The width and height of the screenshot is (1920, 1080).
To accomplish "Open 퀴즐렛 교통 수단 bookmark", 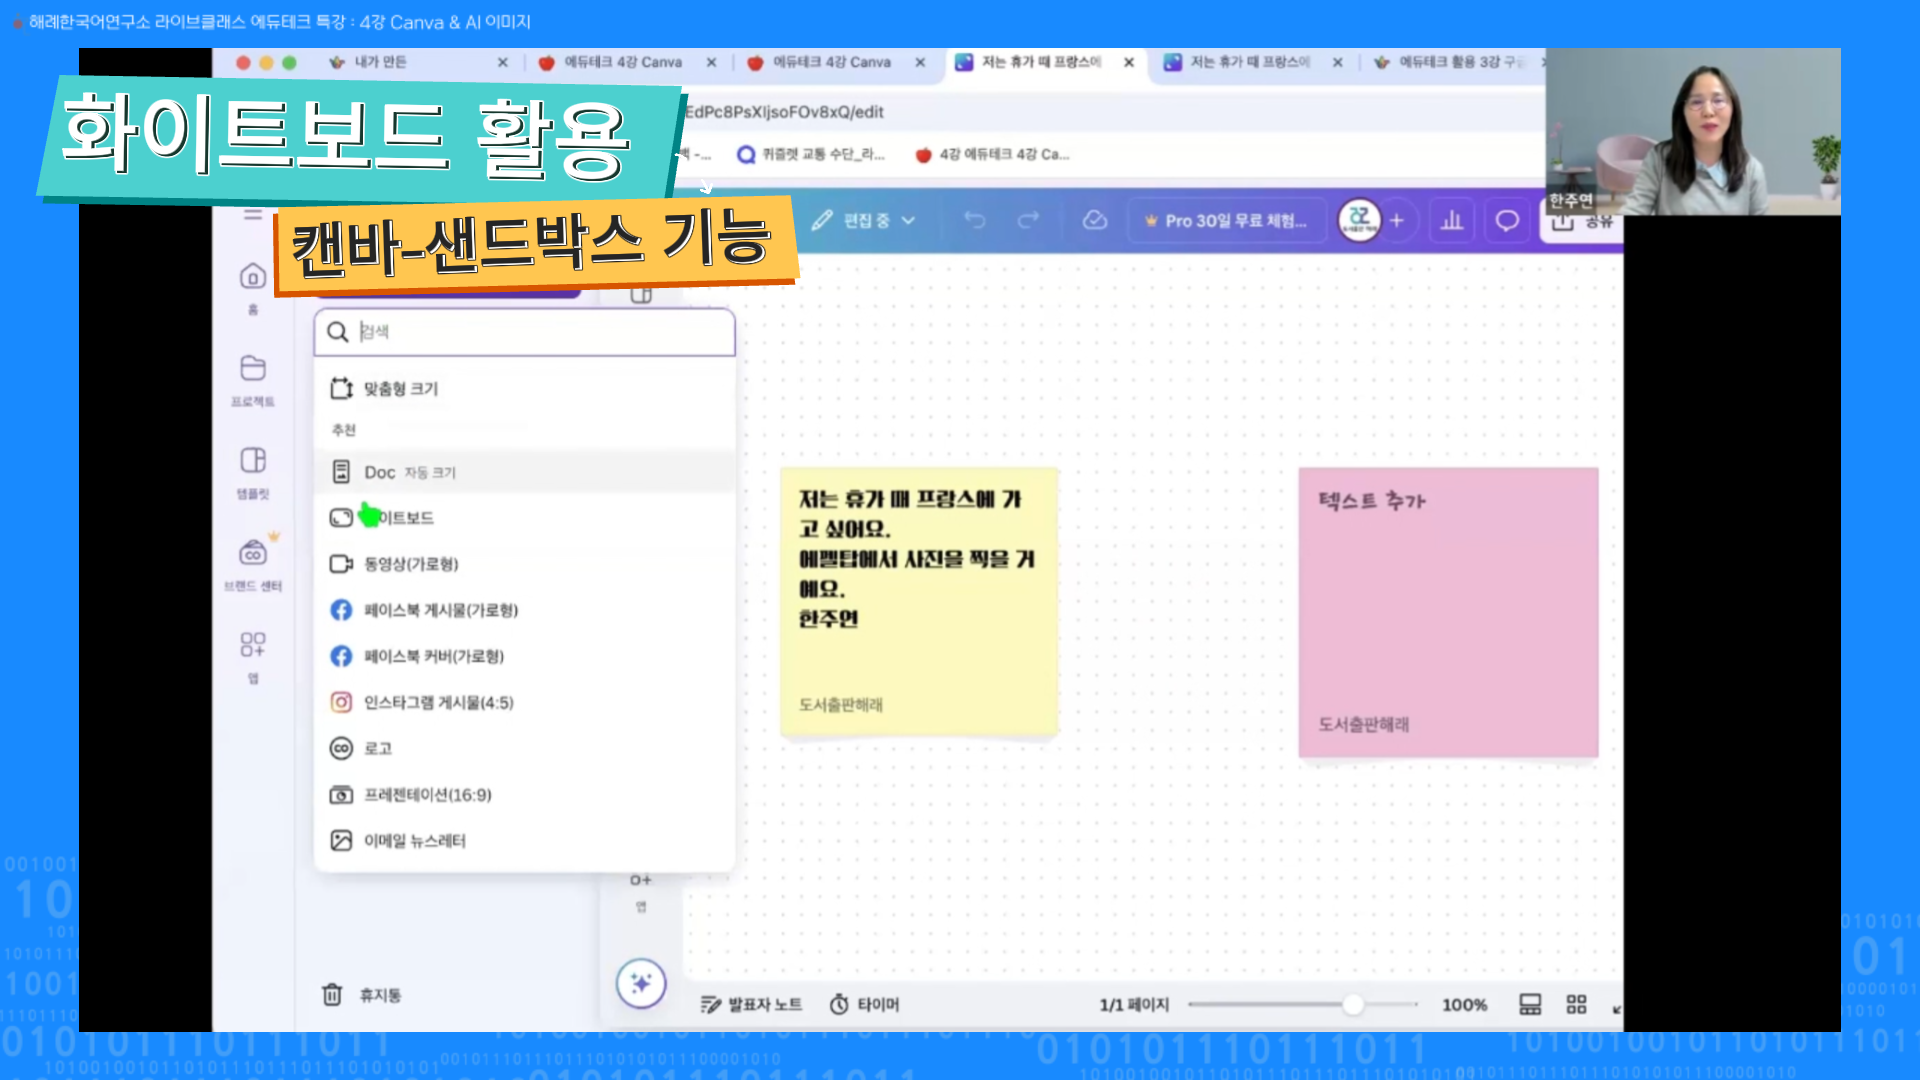I will click(x=811, y=154).
